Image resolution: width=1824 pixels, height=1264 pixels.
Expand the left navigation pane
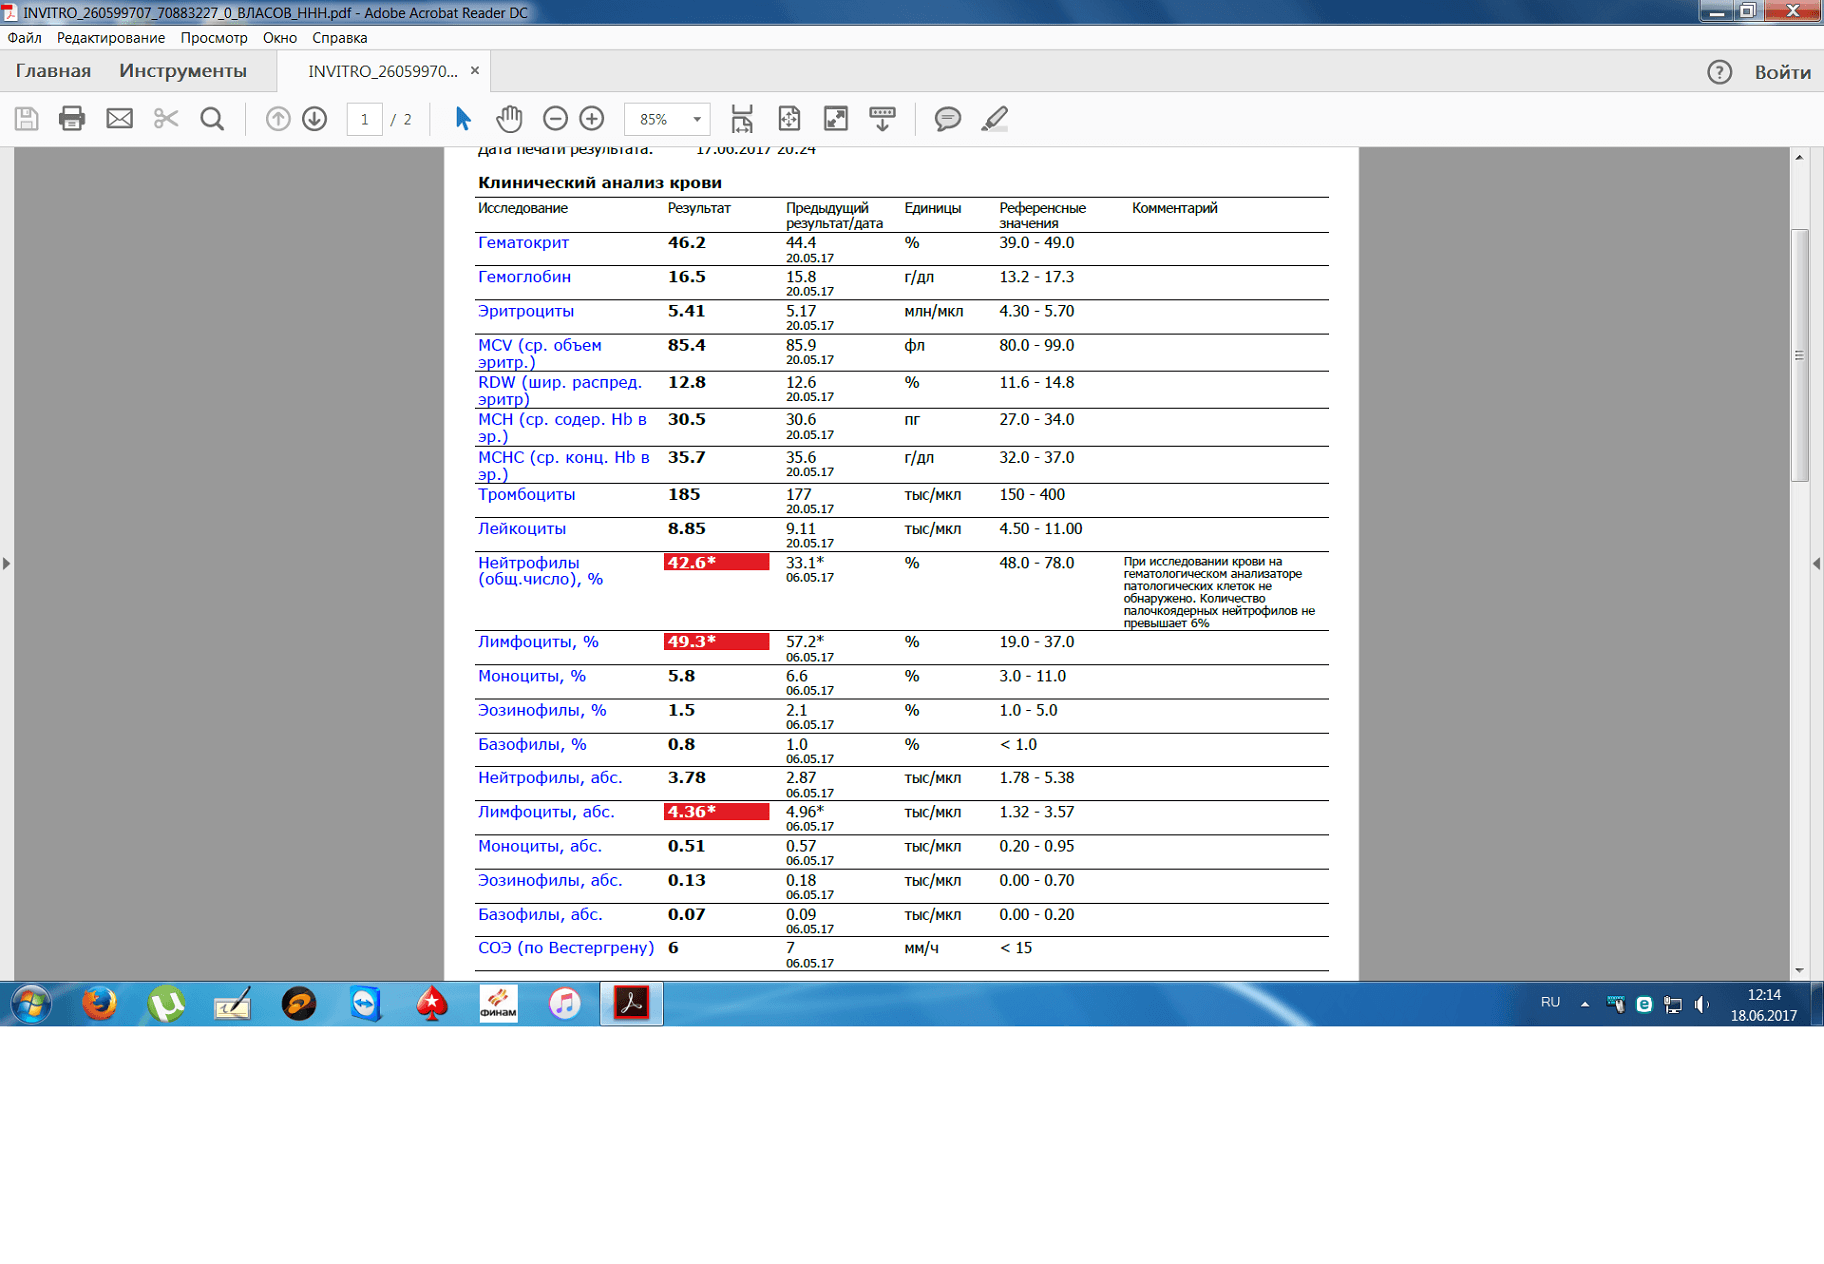[6, 564]
